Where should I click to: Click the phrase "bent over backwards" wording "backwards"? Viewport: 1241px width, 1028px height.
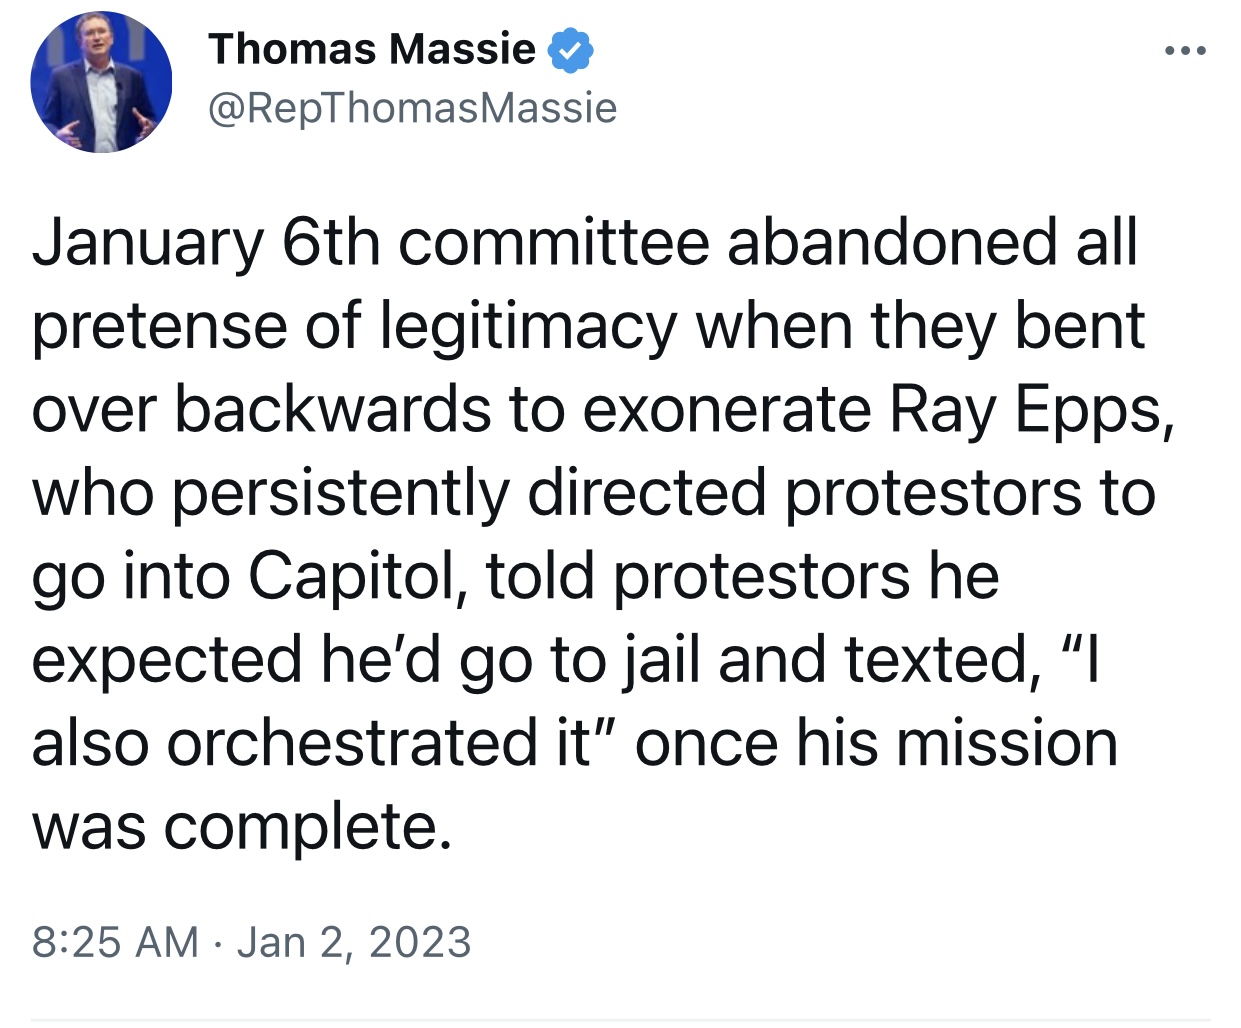point(333,411)
